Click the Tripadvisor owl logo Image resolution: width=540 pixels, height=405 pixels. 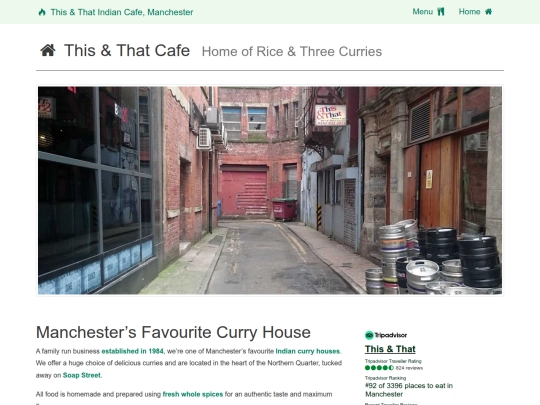click(369, 335)
